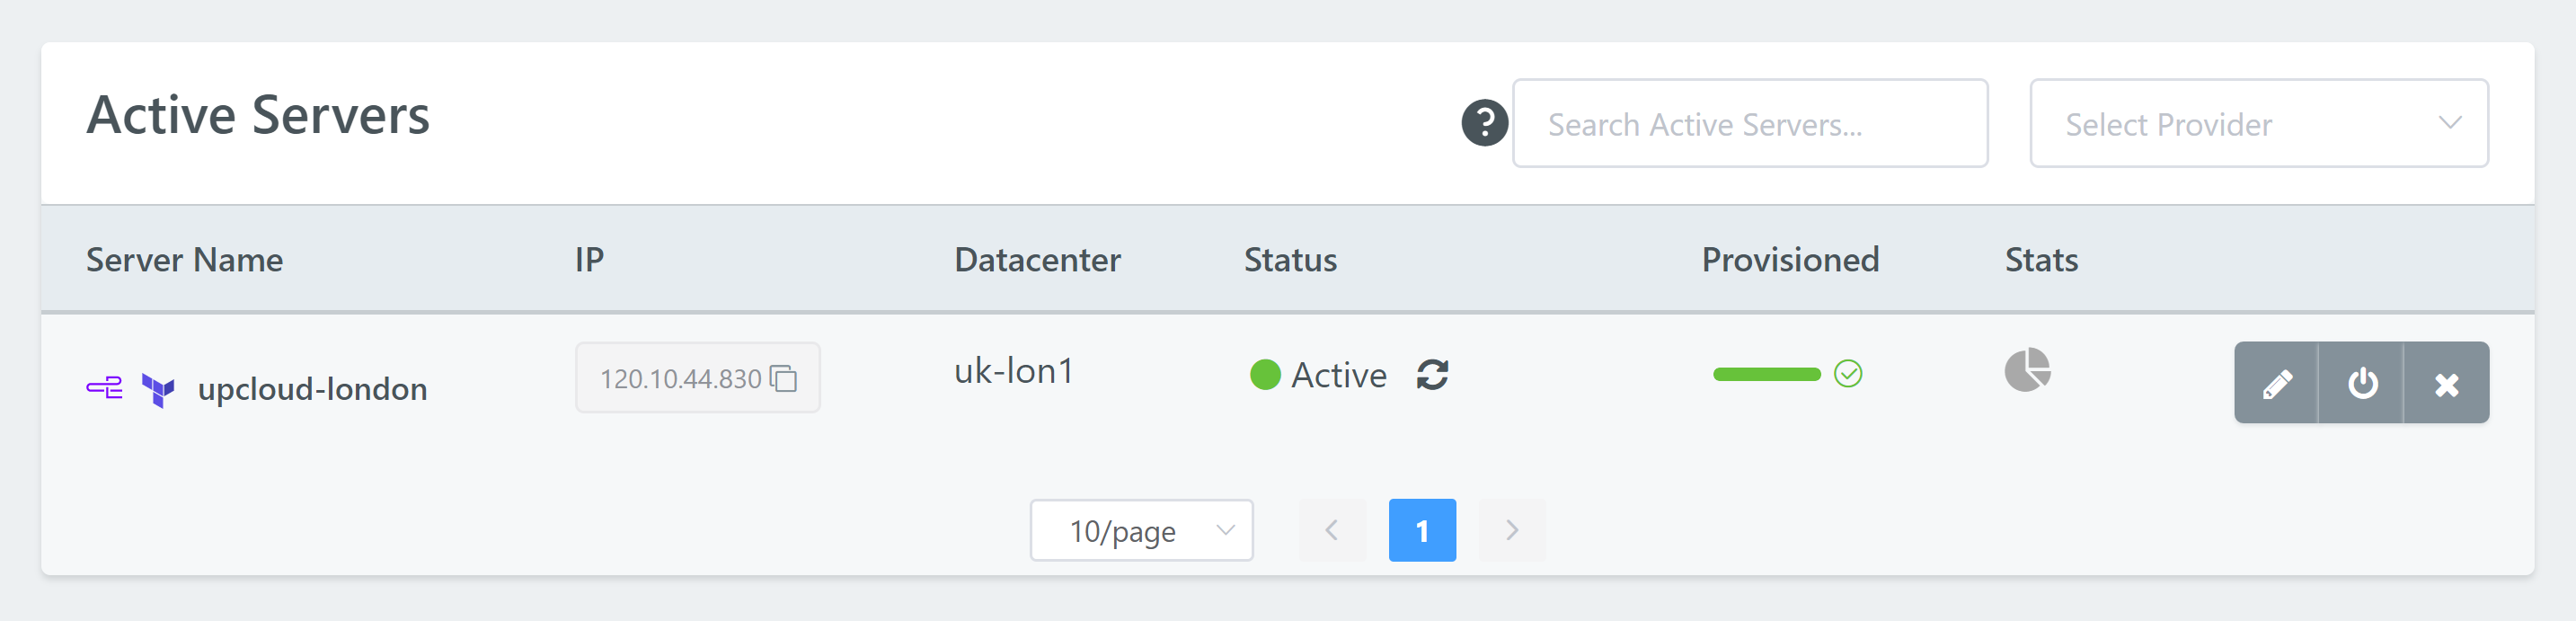2576x621 pixels.
Task: Click the next page arrow
Action: (x=1512, y=530)
